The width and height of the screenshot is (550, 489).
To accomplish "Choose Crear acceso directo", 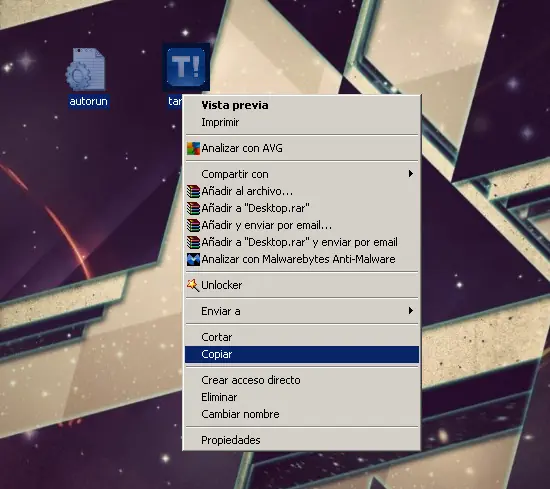I will coord(302,380).
